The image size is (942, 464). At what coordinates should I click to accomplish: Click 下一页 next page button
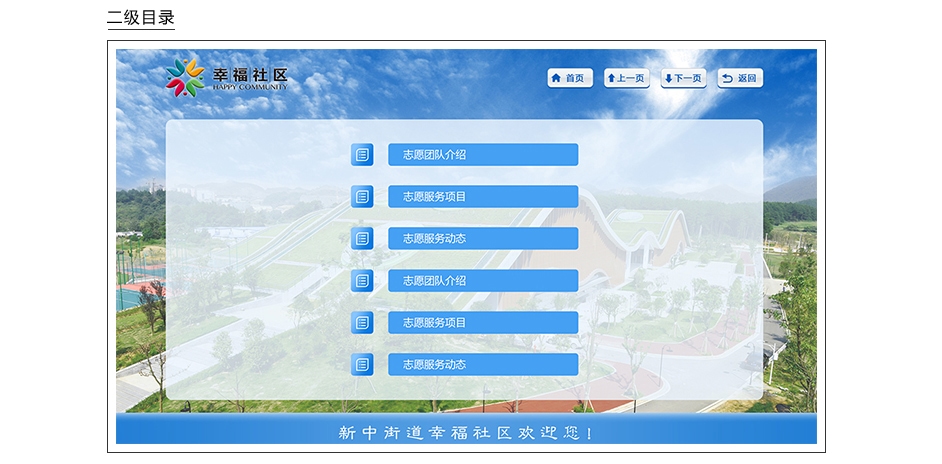click(x=683, y=78)
